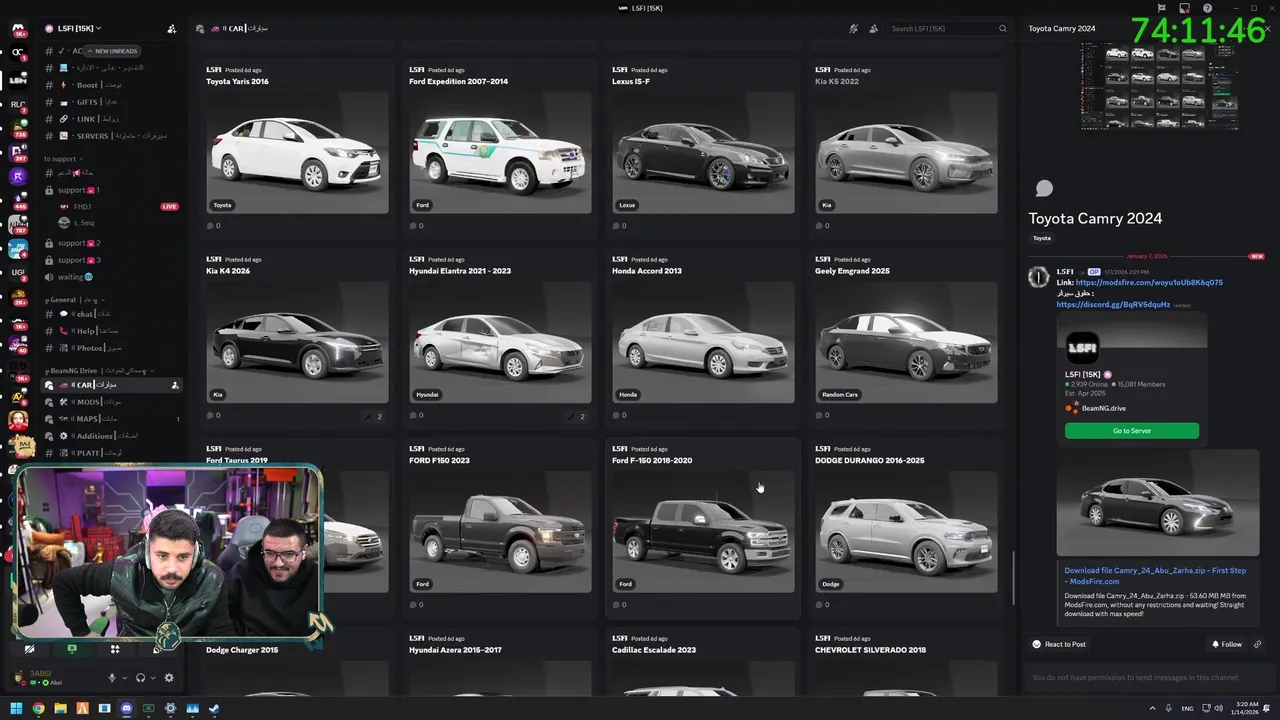Click the Toyota tag under Toyota Camry 2024 title

click(x=1042, y=238)
